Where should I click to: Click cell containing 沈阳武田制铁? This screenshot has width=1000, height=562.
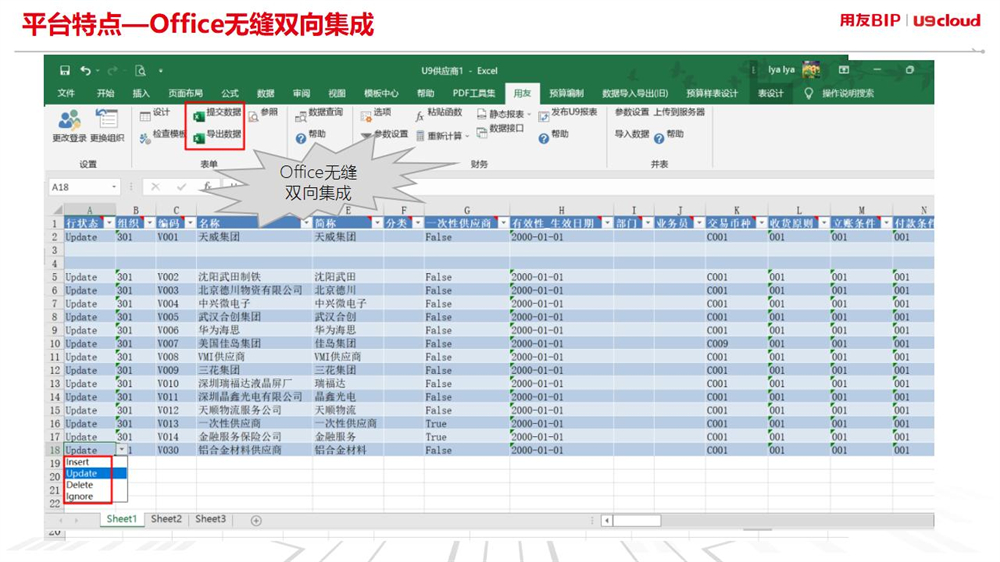point(254,277)
